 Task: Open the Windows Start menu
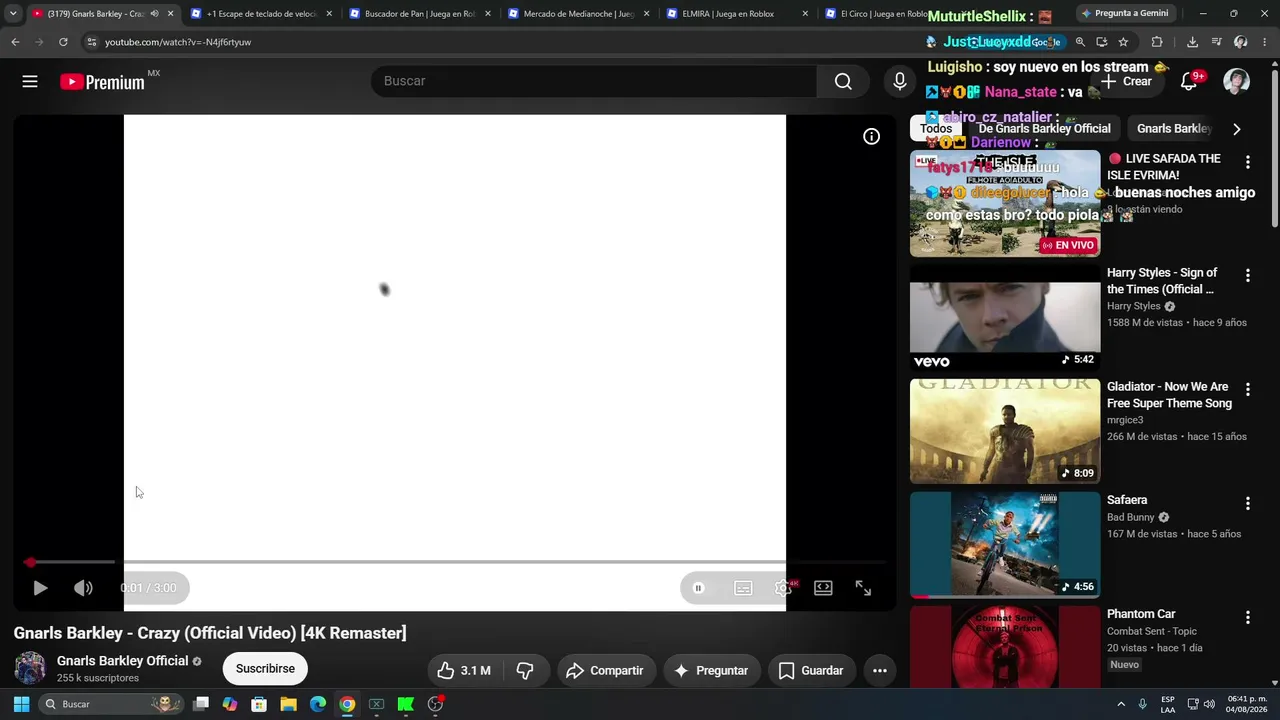coord(21,704)
